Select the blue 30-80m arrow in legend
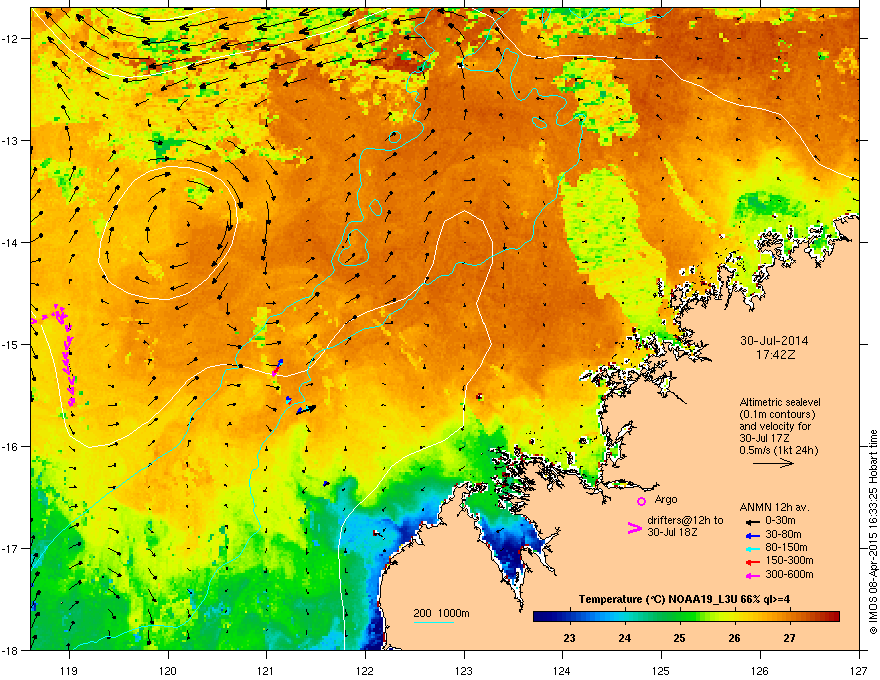 pos(752,535)
